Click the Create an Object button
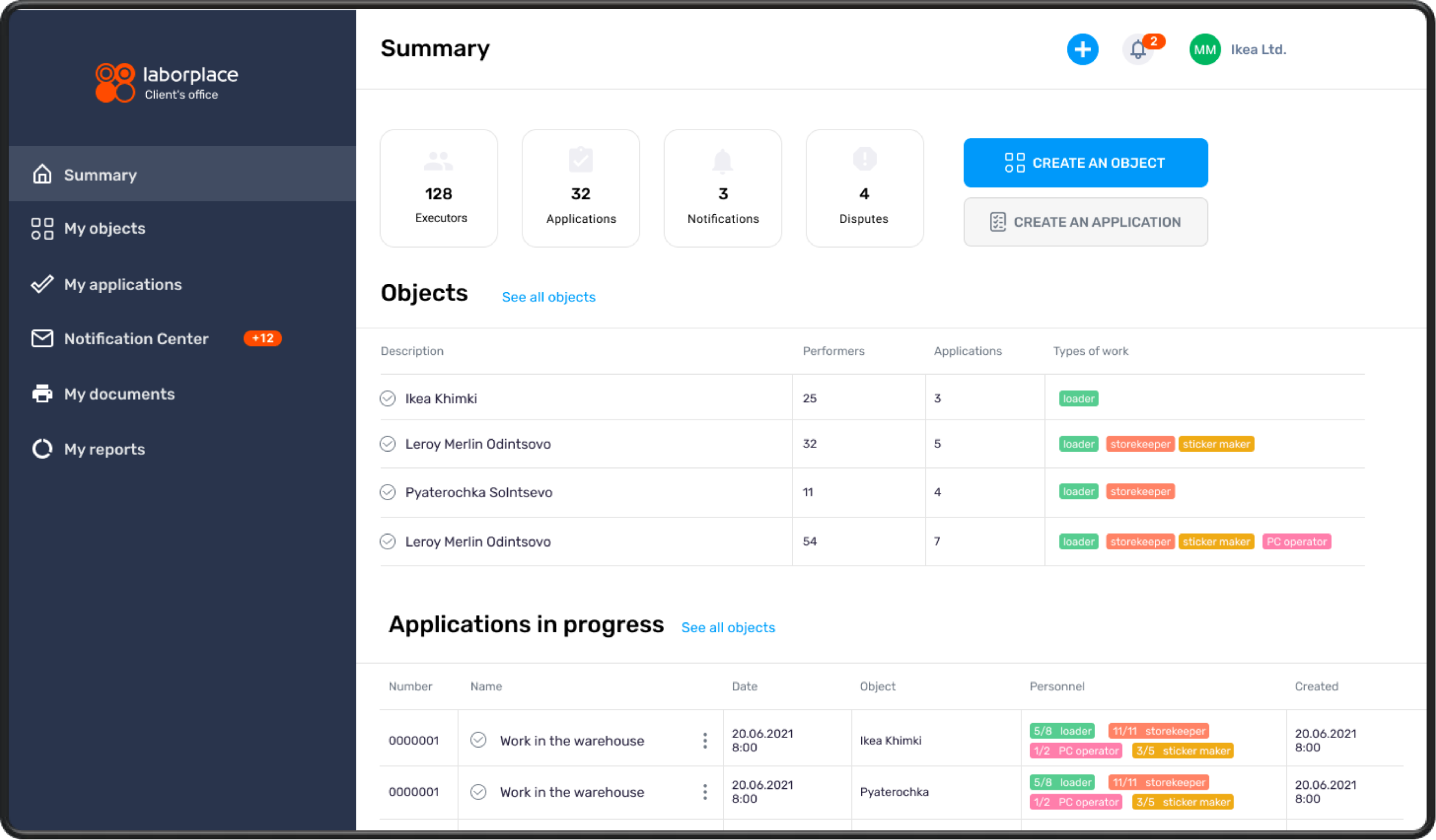Viewport: 1436px width, 840px height. click(x=1085, y=163)
